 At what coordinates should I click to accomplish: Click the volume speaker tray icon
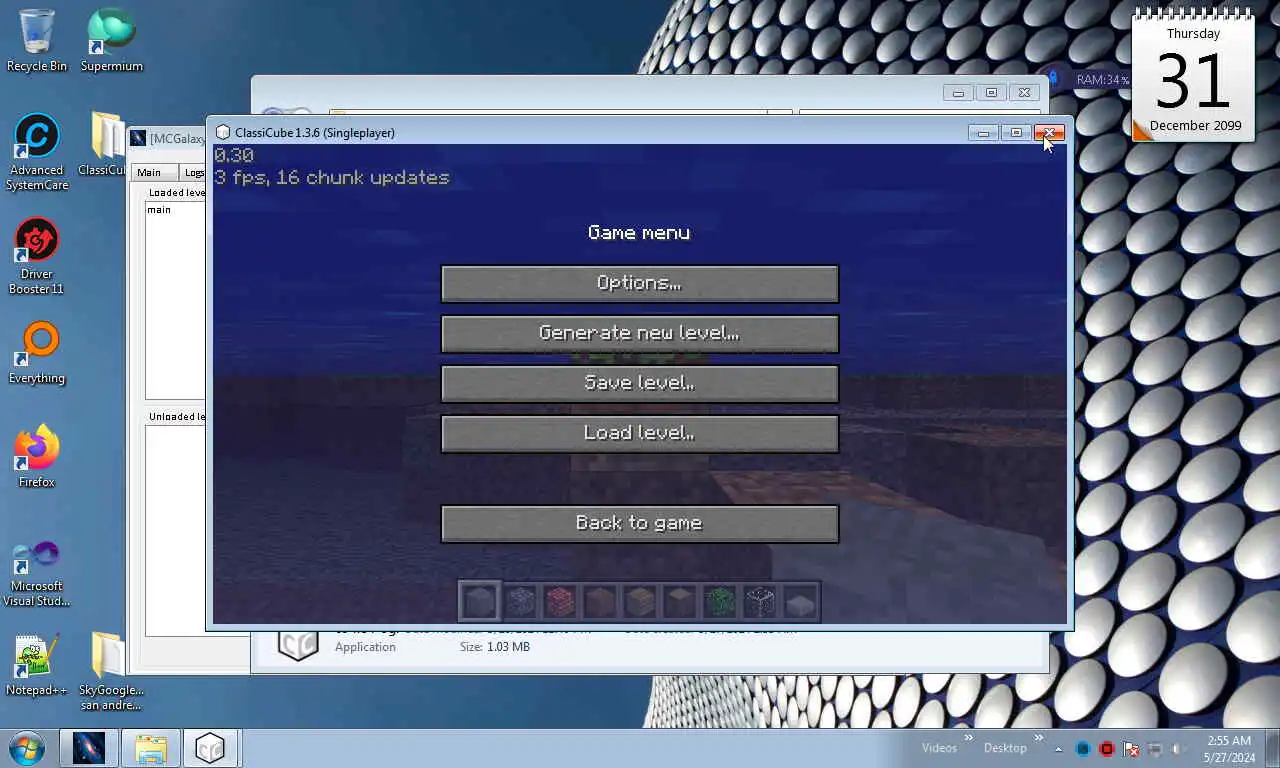click(1179, 749)
